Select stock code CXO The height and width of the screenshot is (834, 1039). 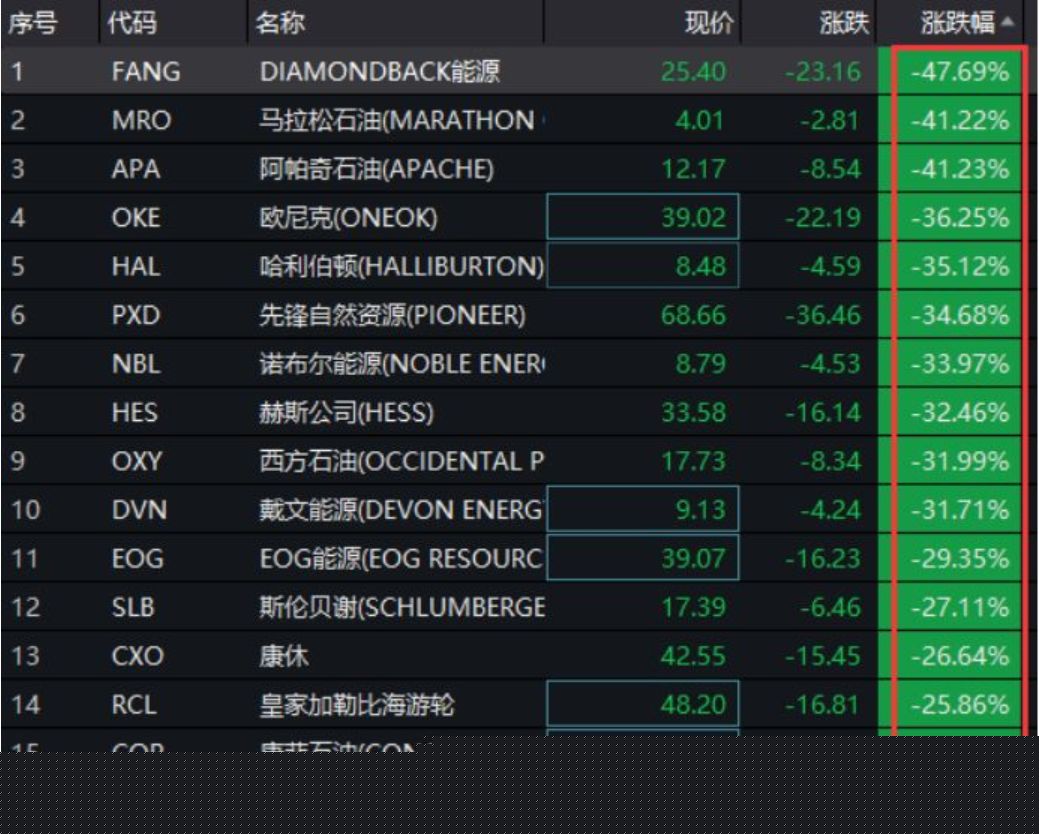(137, 656)
